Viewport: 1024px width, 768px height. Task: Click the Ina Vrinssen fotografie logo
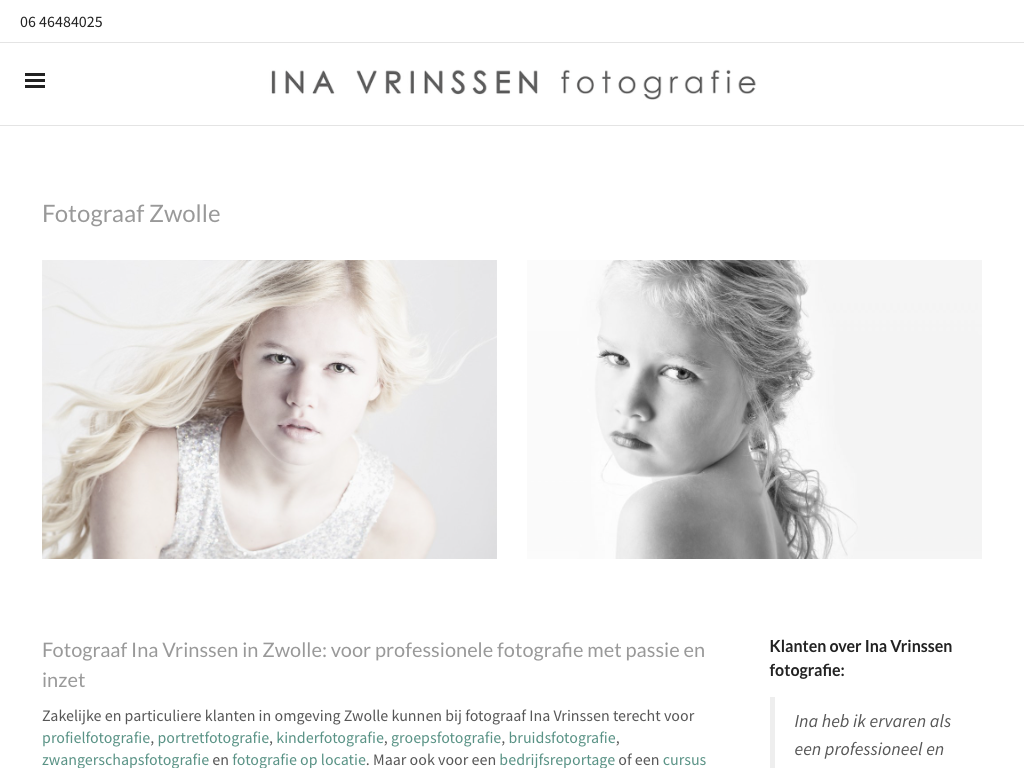[x=513, y=84]
